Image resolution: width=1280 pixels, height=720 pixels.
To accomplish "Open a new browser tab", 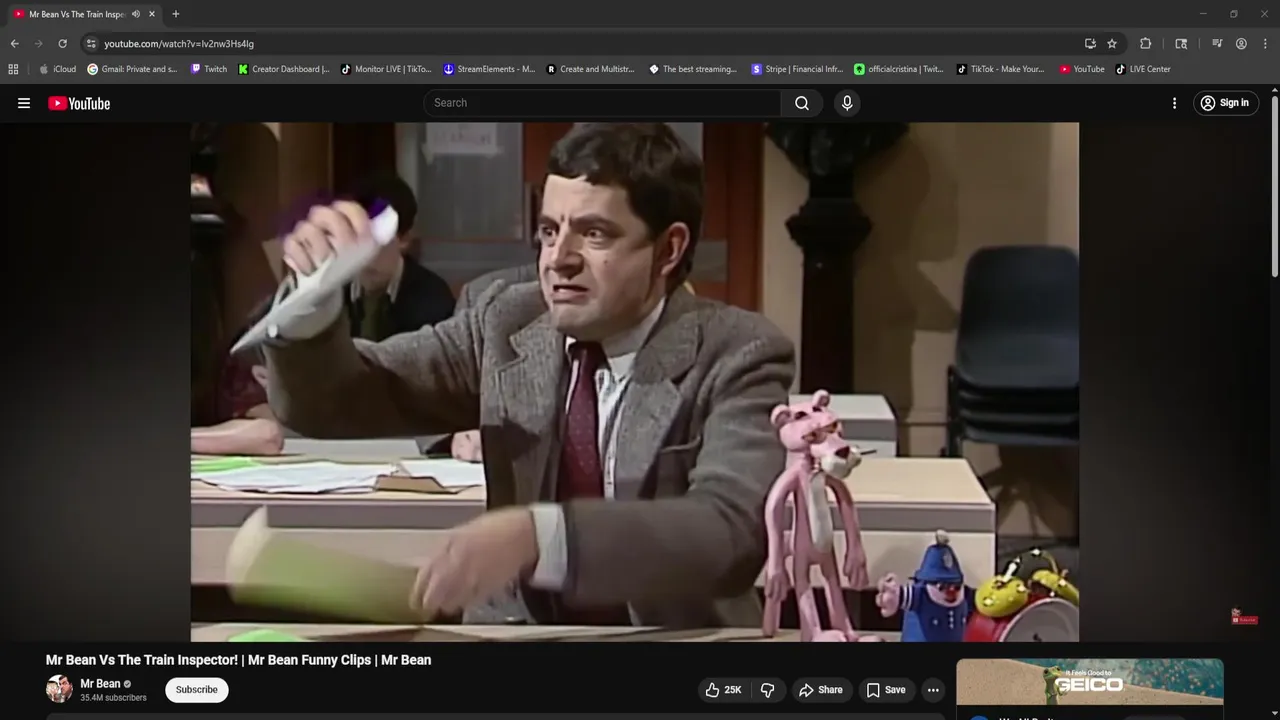I will 176,14.
